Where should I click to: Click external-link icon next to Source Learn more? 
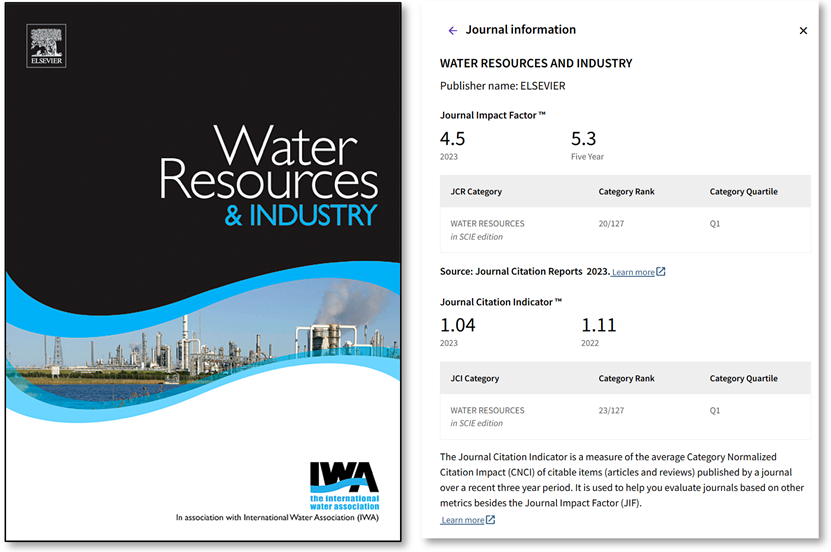point(661,272)
